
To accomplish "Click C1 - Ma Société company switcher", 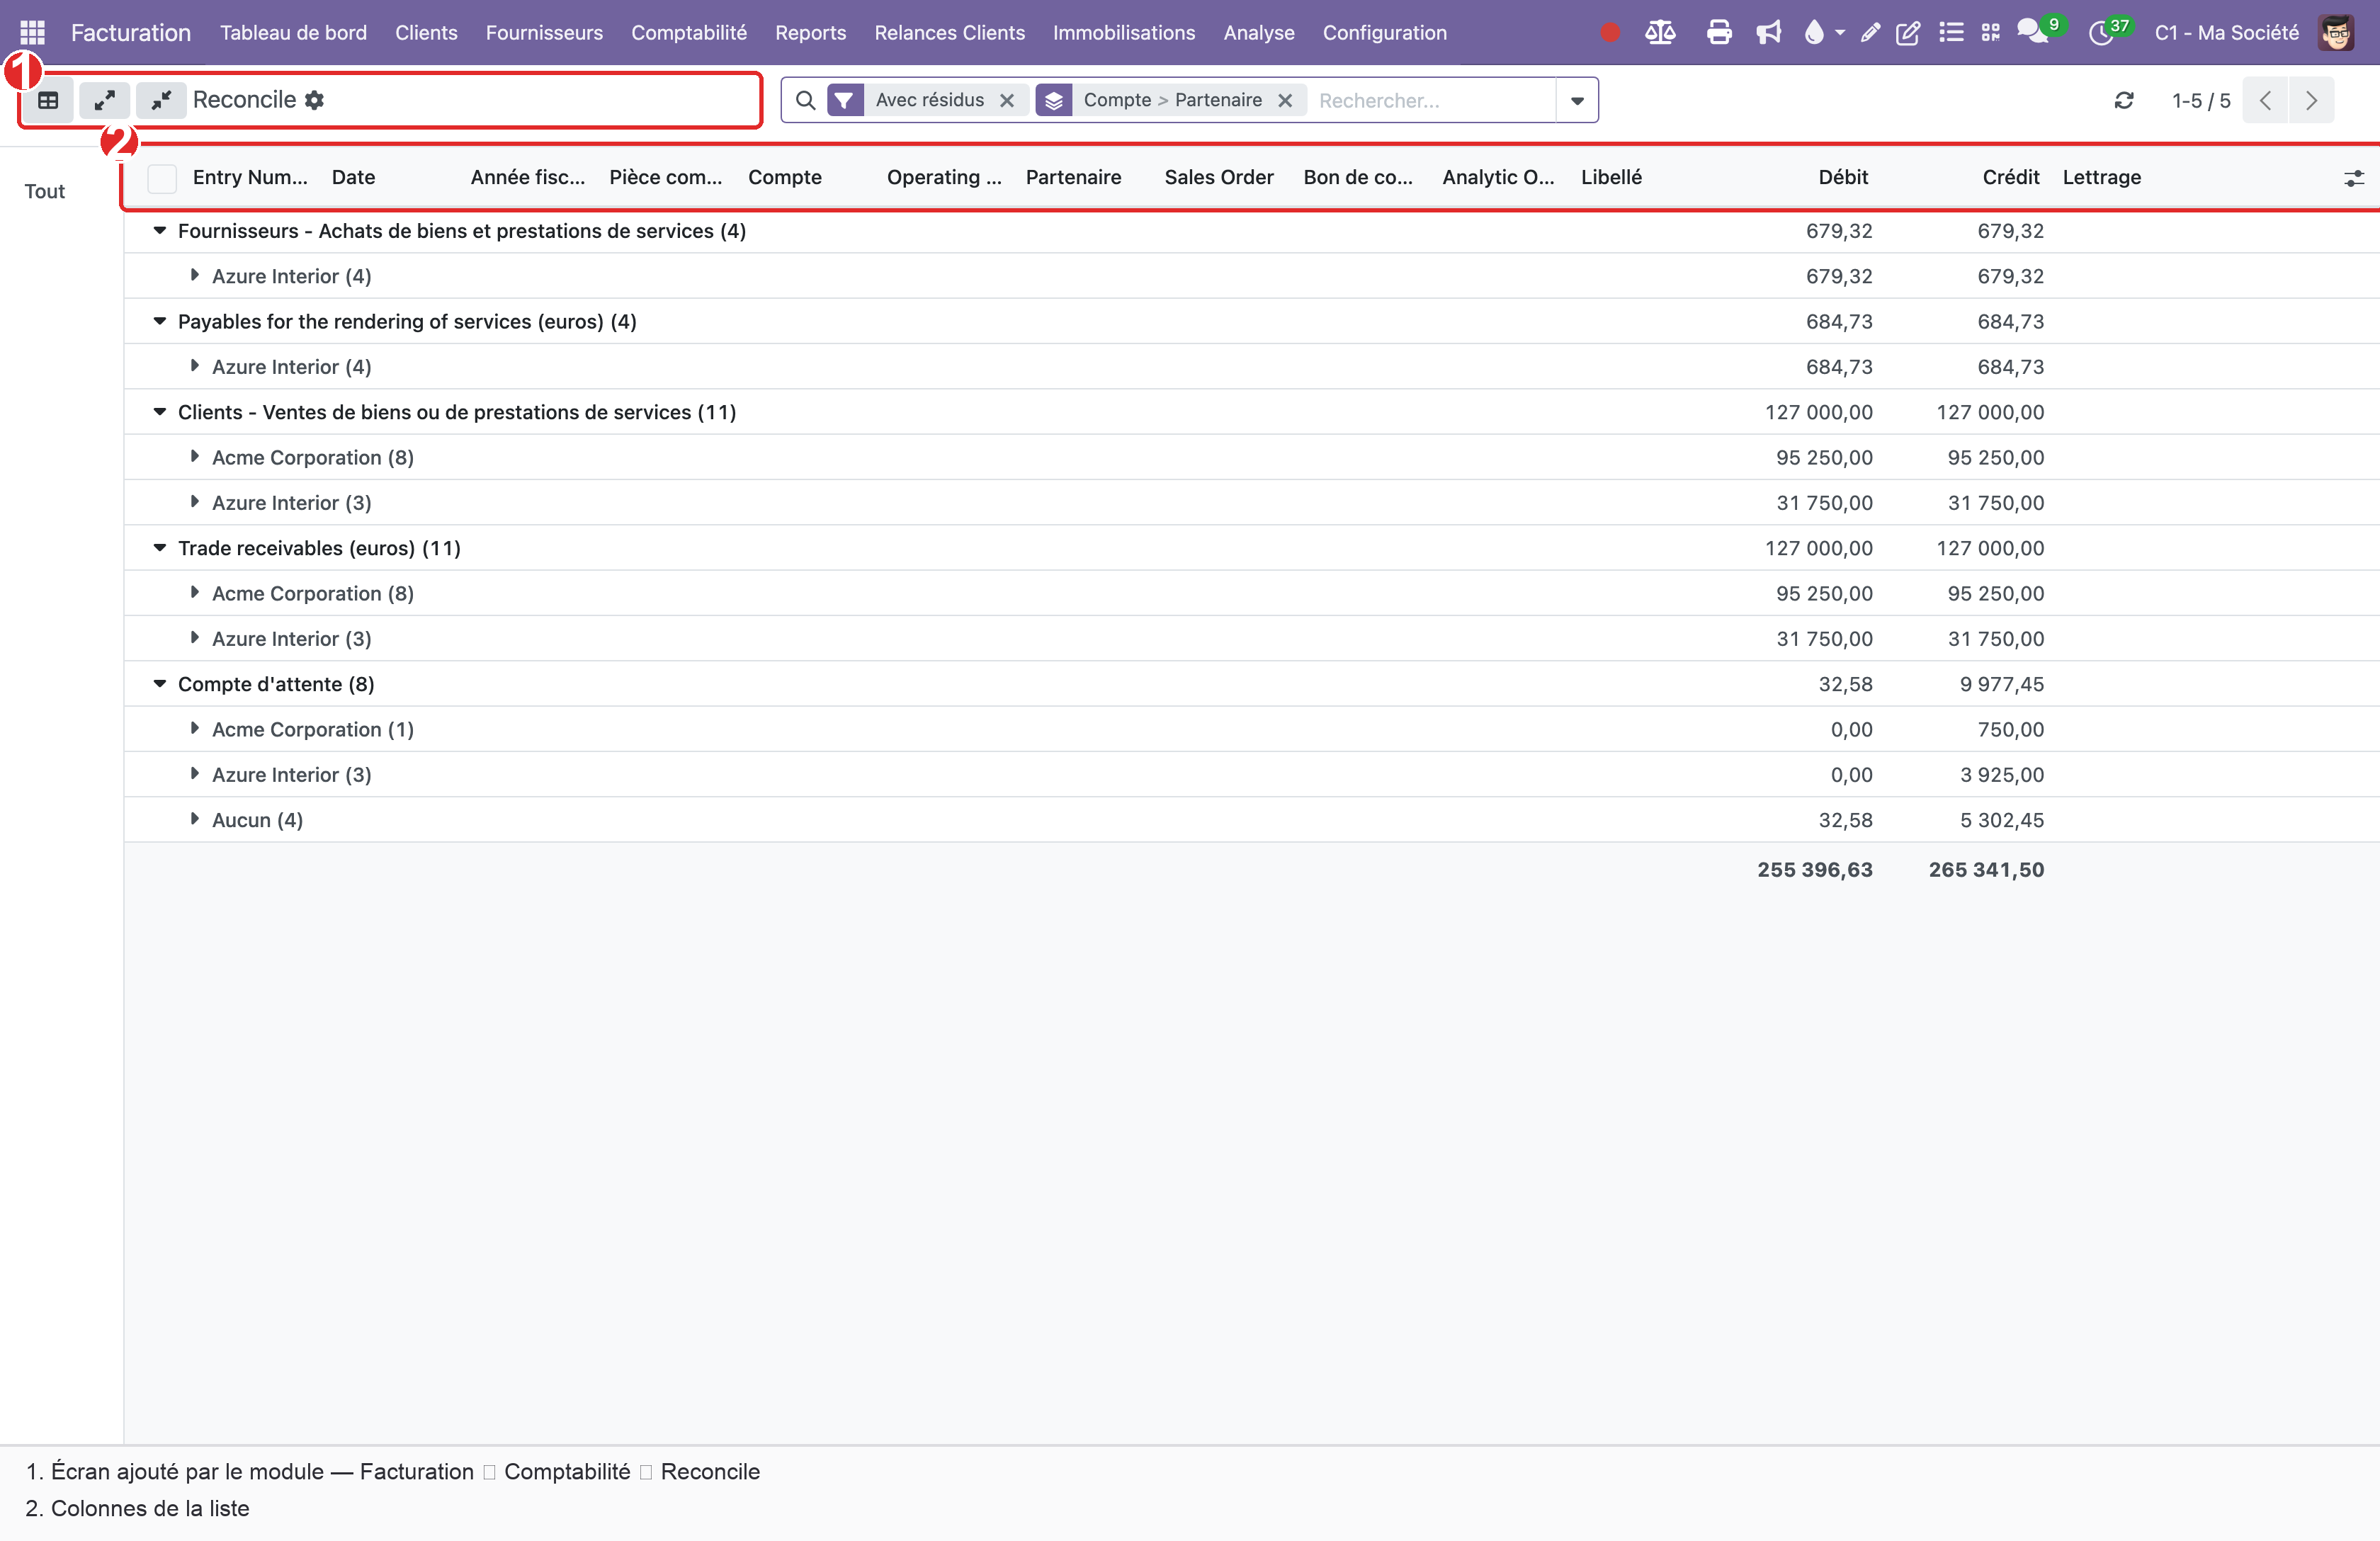I will (x=2227, y=32).
